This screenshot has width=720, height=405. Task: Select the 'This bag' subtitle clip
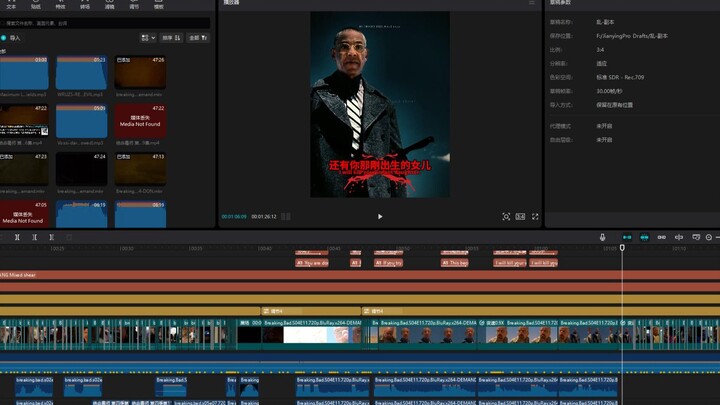pyautogui.click(x=455, y=263)
